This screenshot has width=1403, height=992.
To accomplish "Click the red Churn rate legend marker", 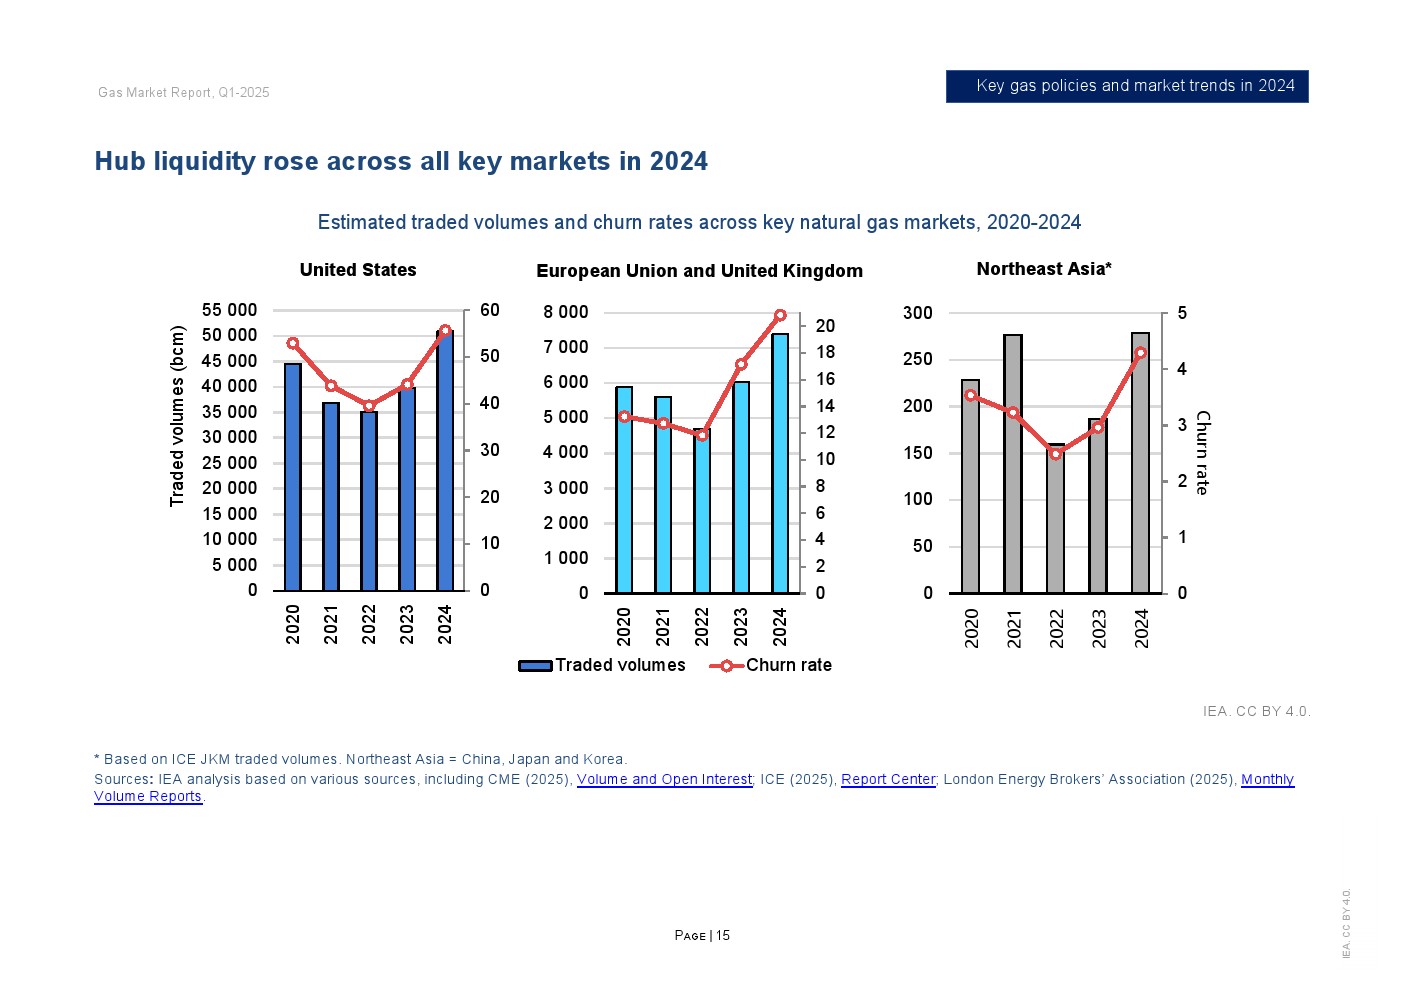I will point(726,666).
